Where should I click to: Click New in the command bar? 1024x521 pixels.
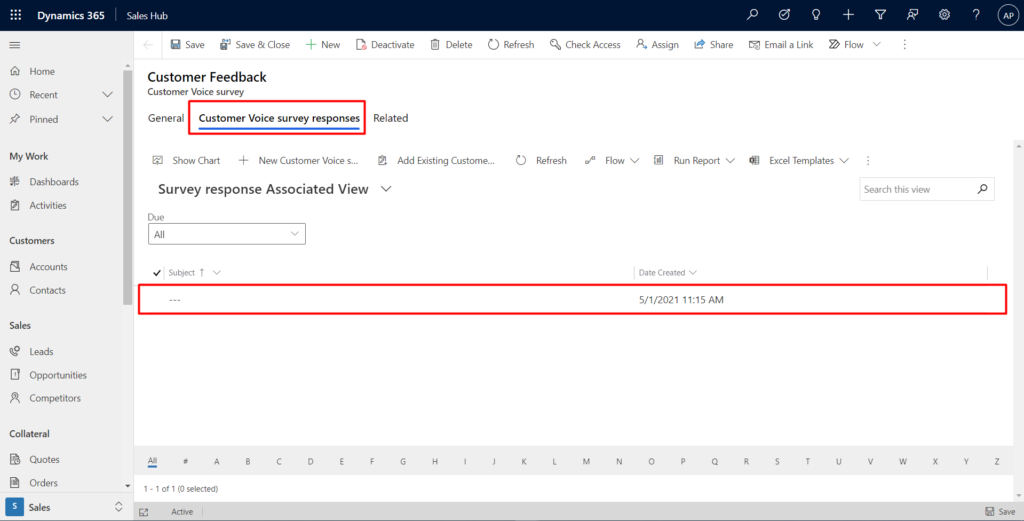click(323, 44)
